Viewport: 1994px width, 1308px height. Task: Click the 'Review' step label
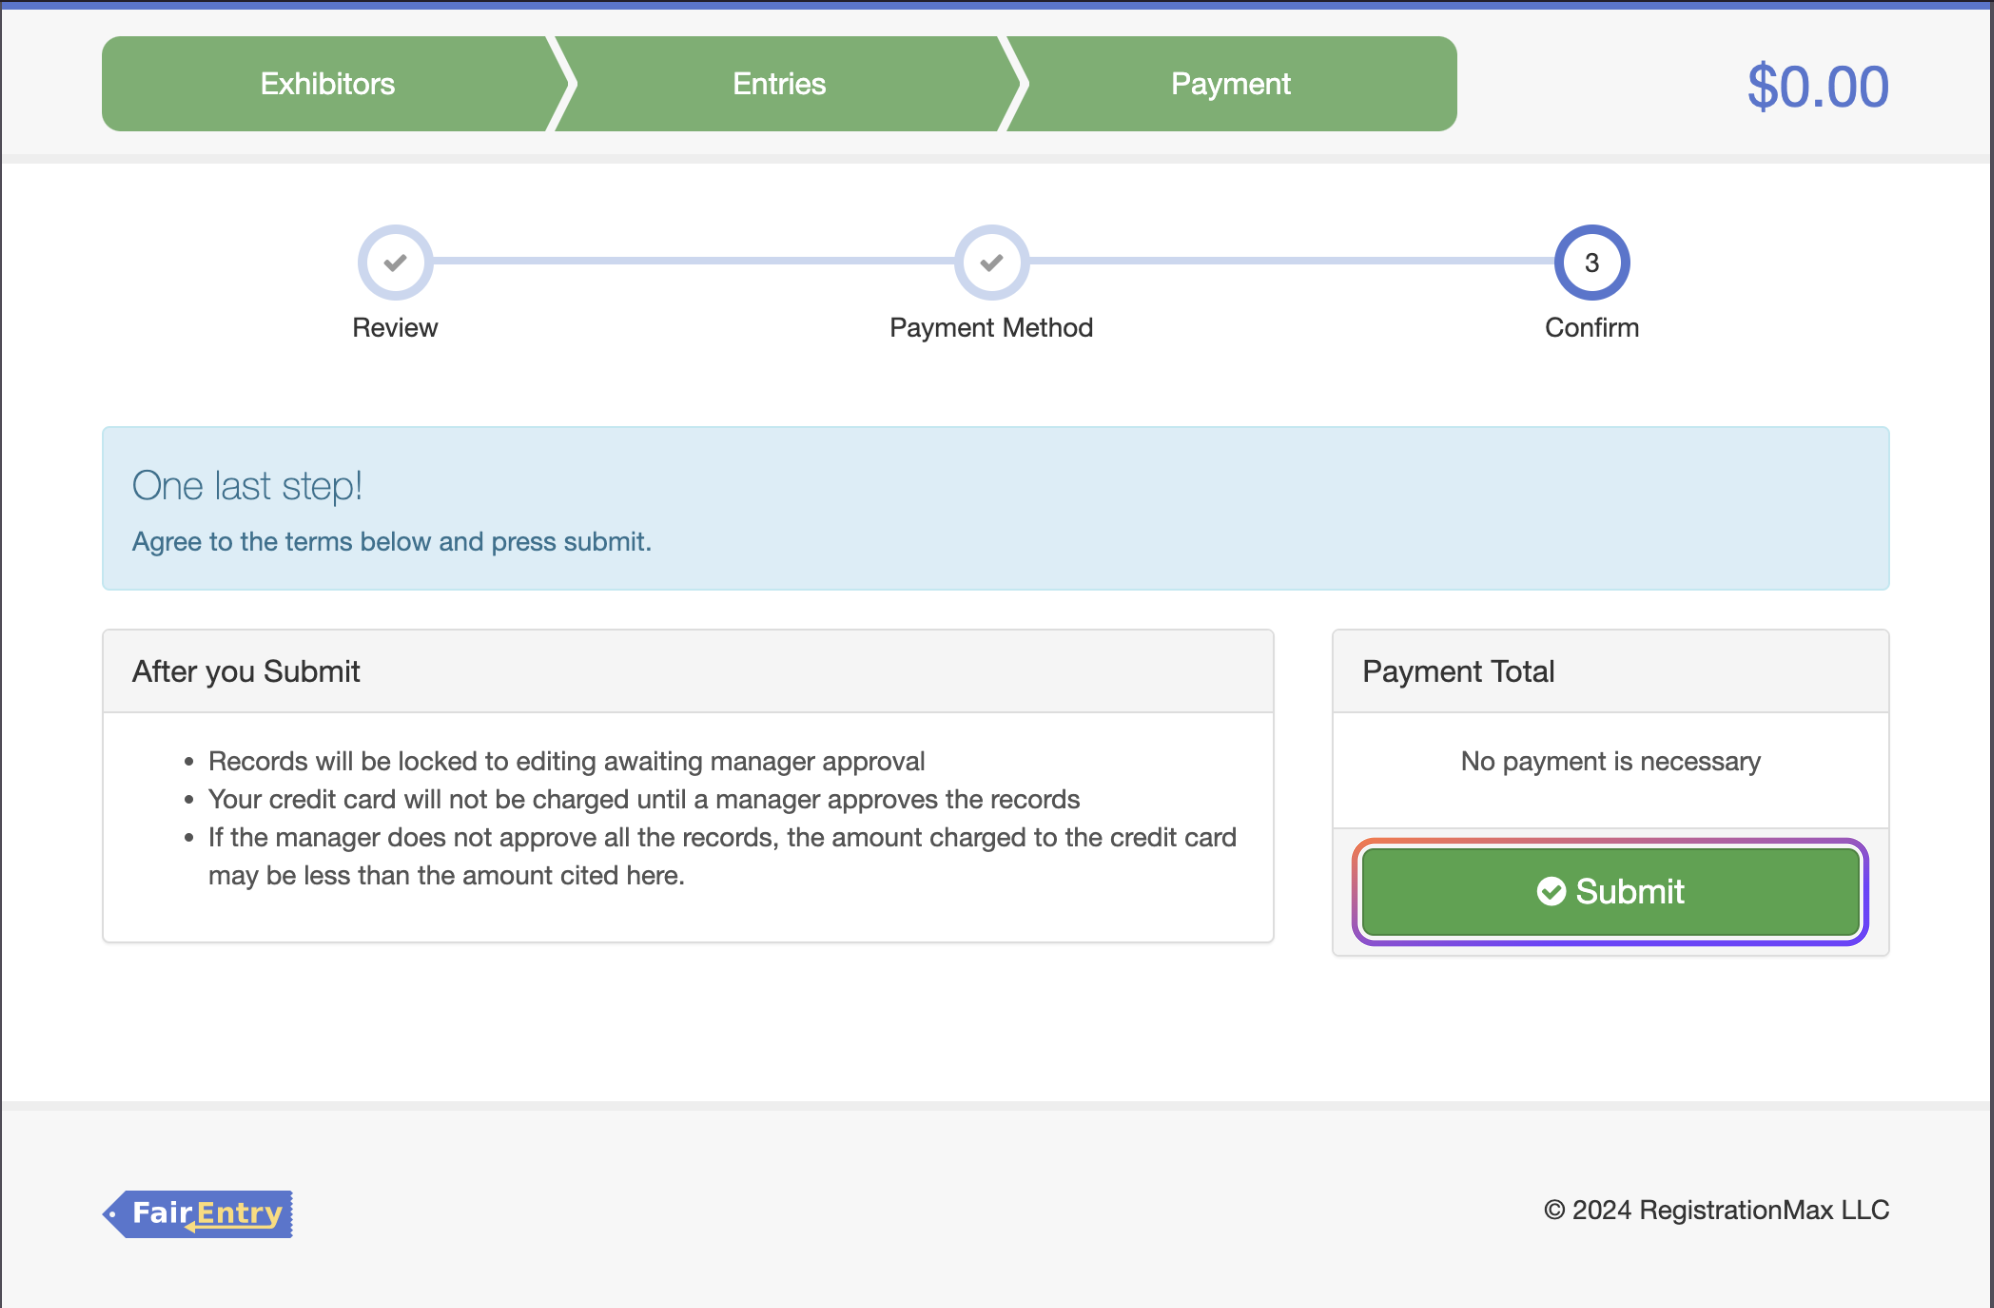[395, 328]
